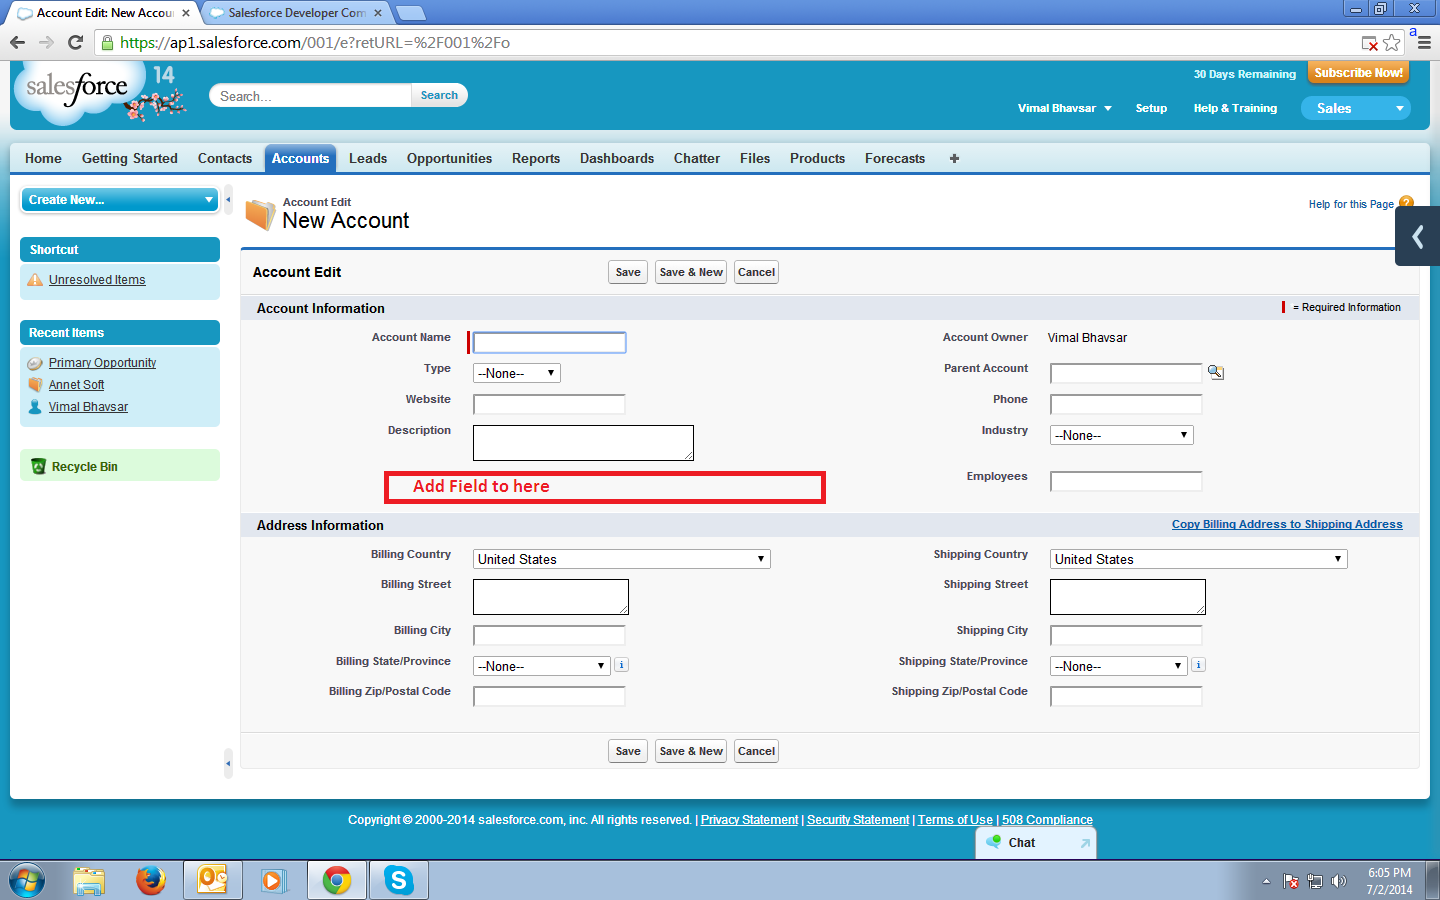Screen dimensions: 1440x900
Task: Switch to Salesforce Developer Community browser tab
Action: click(x=297, y=13)
